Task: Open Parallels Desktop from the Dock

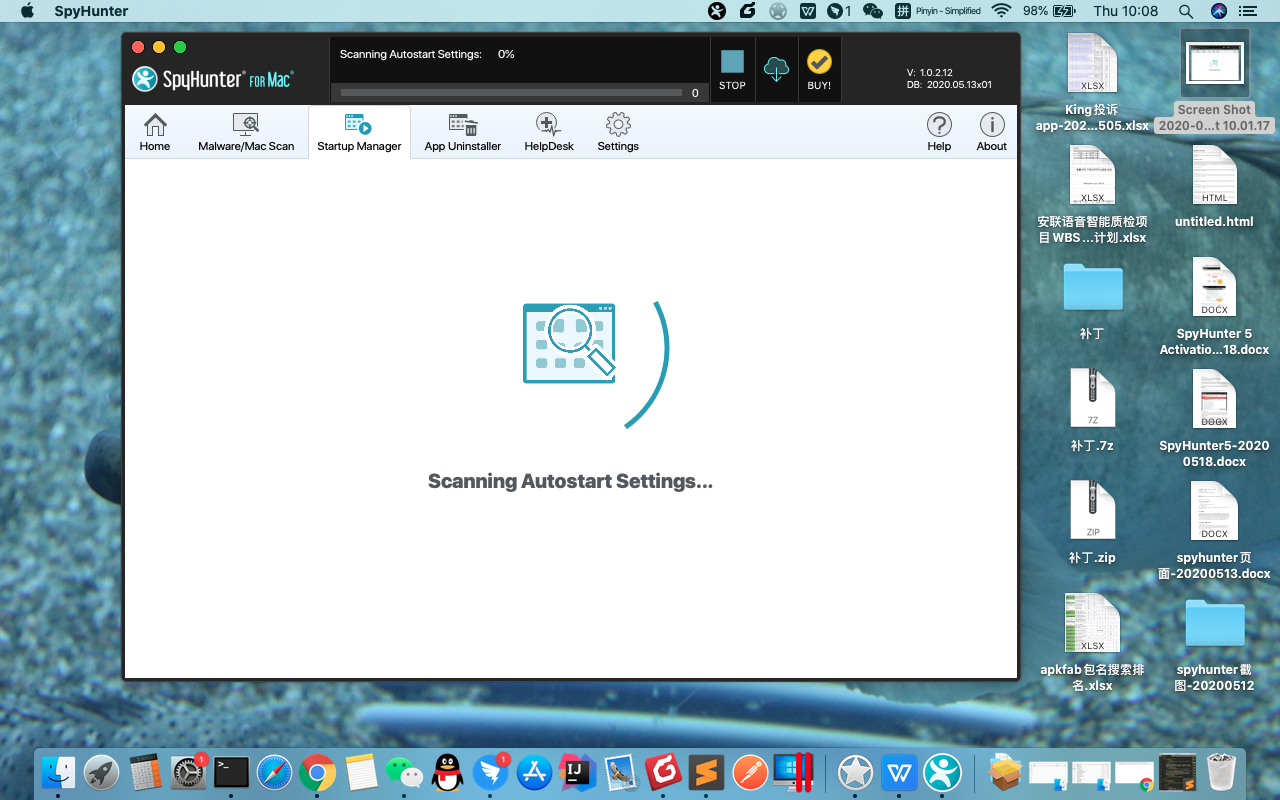Action: (792, 772)
